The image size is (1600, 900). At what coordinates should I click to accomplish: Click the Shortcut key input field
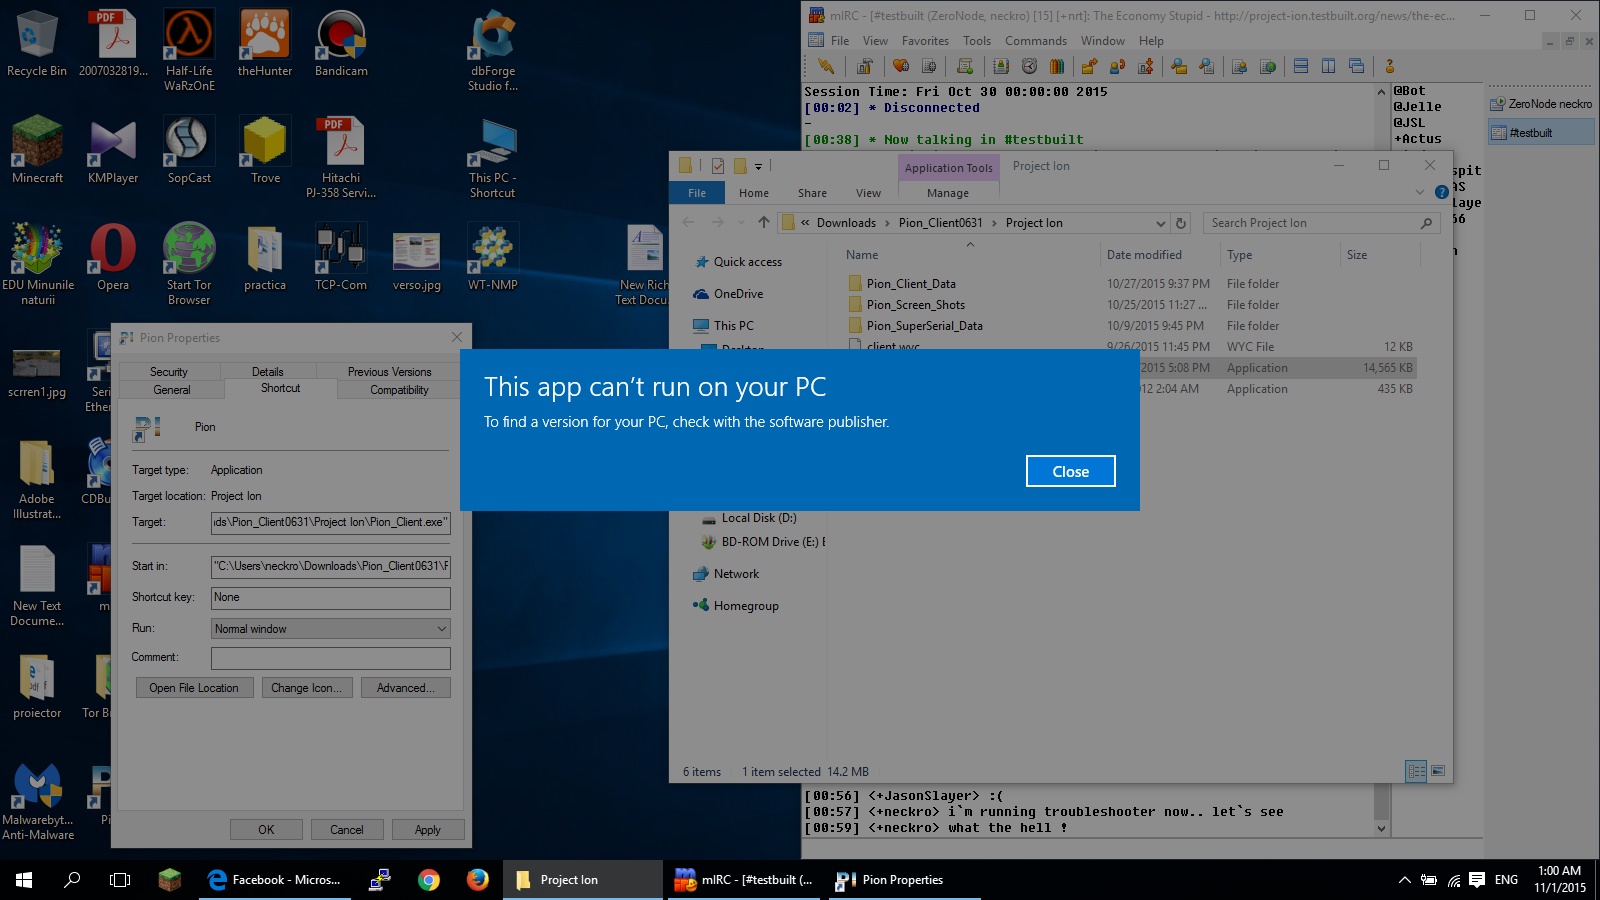[331, 597]
